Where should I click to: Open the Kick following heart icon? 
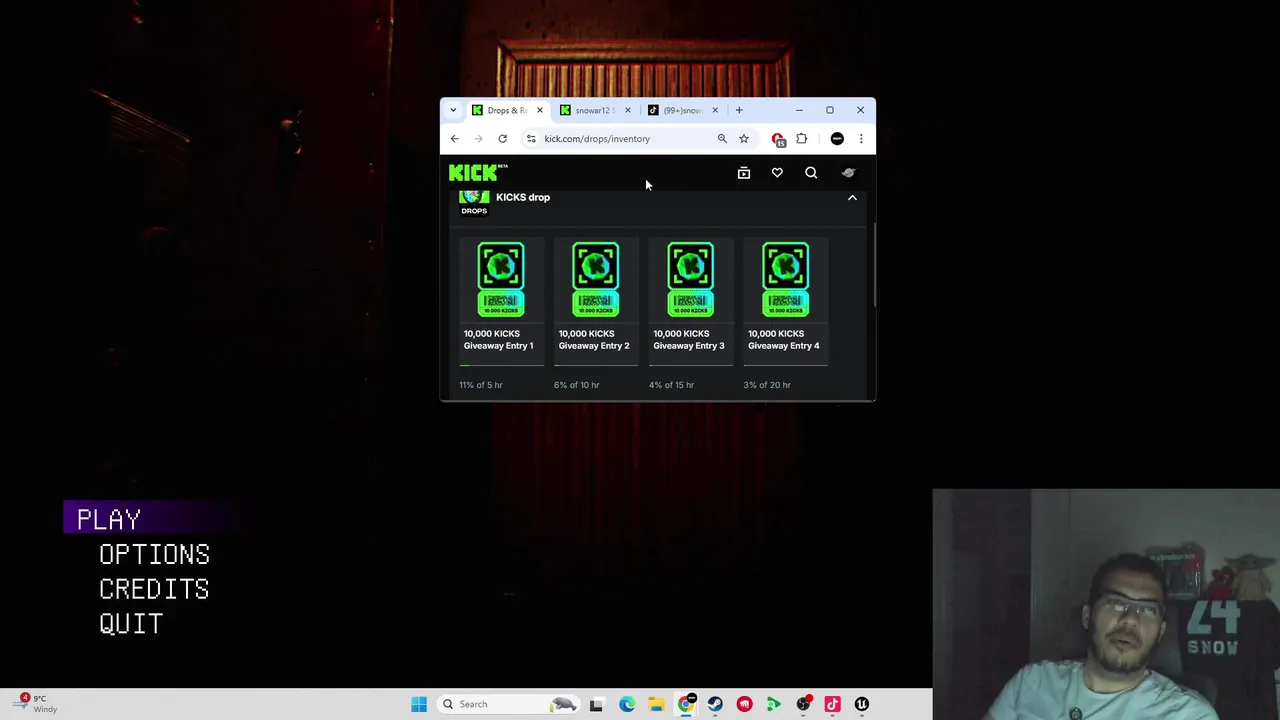pos(777,173)
